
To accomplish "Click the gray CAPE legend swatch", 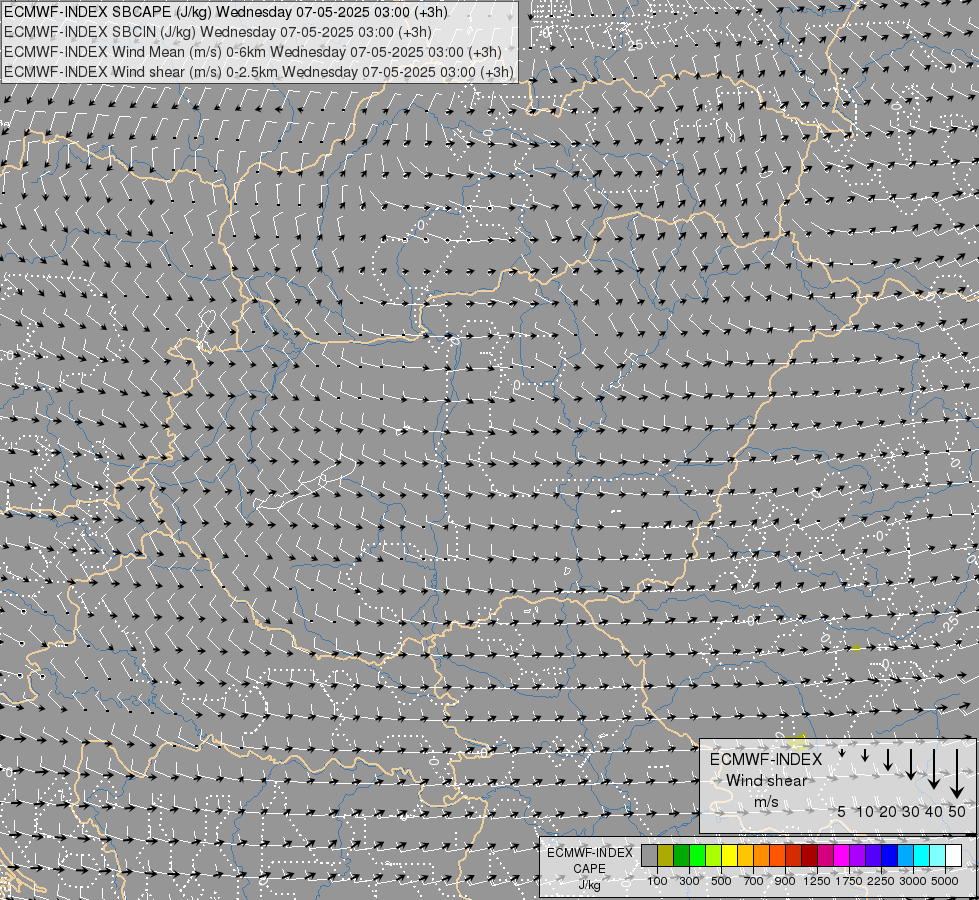I will pyautogui.click(x=649, y=855).
